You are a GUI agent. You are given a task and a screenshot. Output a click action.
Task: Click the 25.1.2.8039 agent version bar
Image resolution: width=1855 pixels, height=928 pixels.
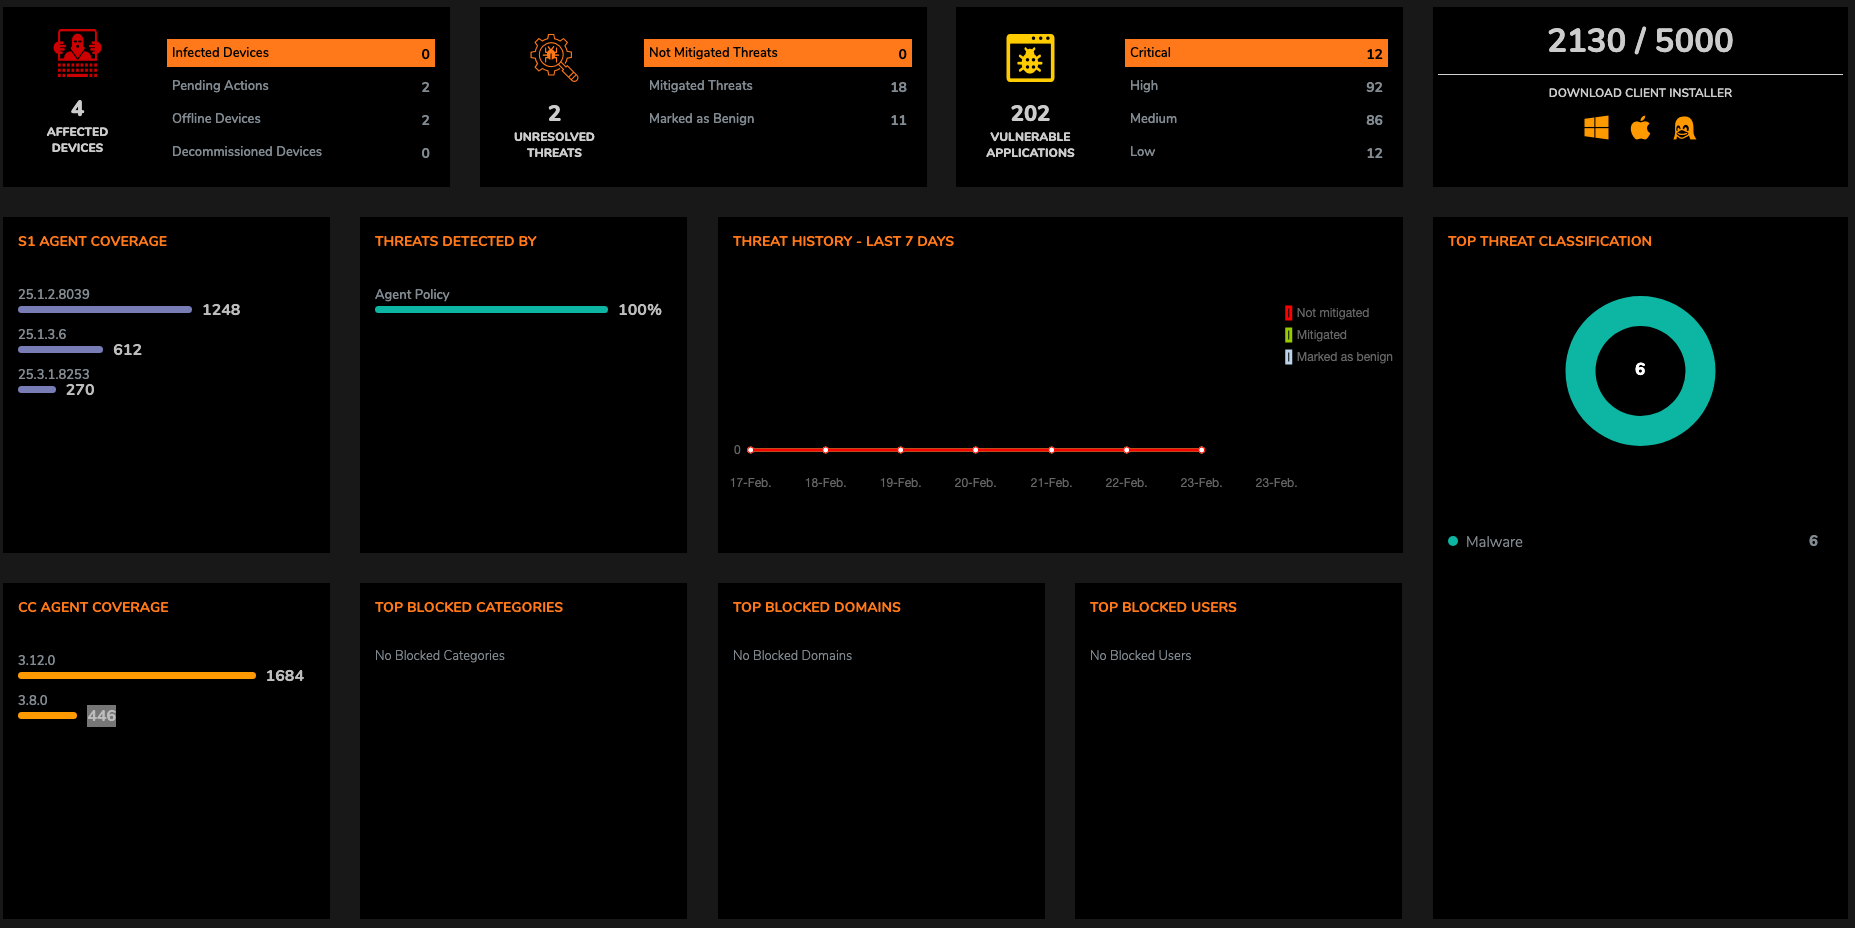pyautogui.click(x=105, y=310)
